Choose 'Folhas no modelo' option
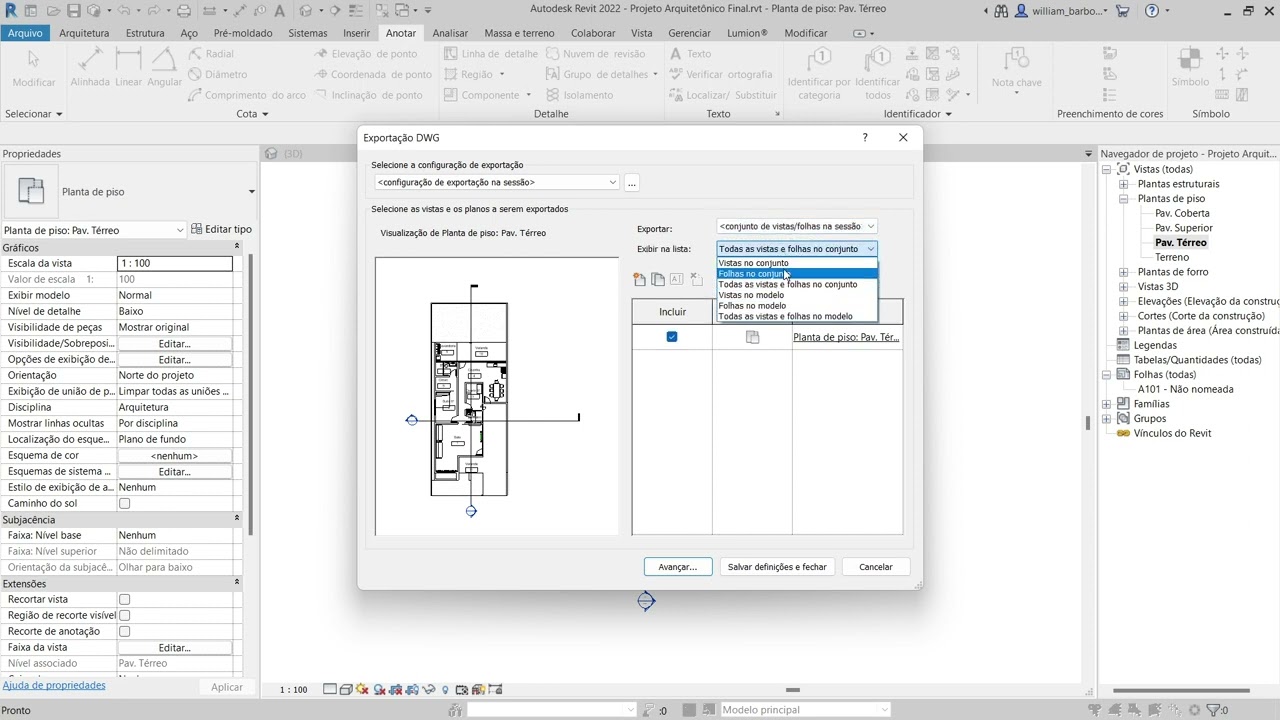The image size is (1280, 720). (x=797, y=305)
